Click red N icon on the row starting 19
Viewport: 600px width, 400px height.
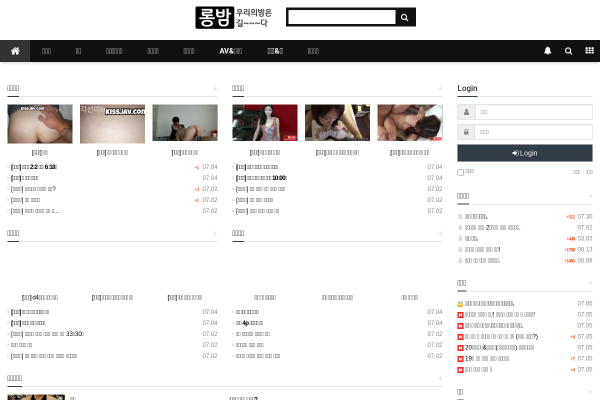[x=460, y=359]
